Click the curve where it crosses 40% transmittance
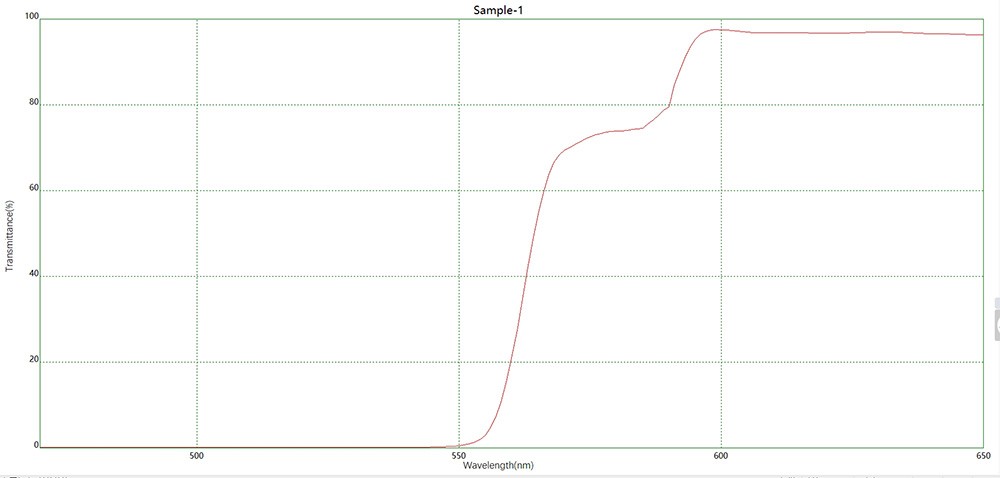Image resolution: width=1000 pixels, height=478 pixels. [x=523, y=276]
